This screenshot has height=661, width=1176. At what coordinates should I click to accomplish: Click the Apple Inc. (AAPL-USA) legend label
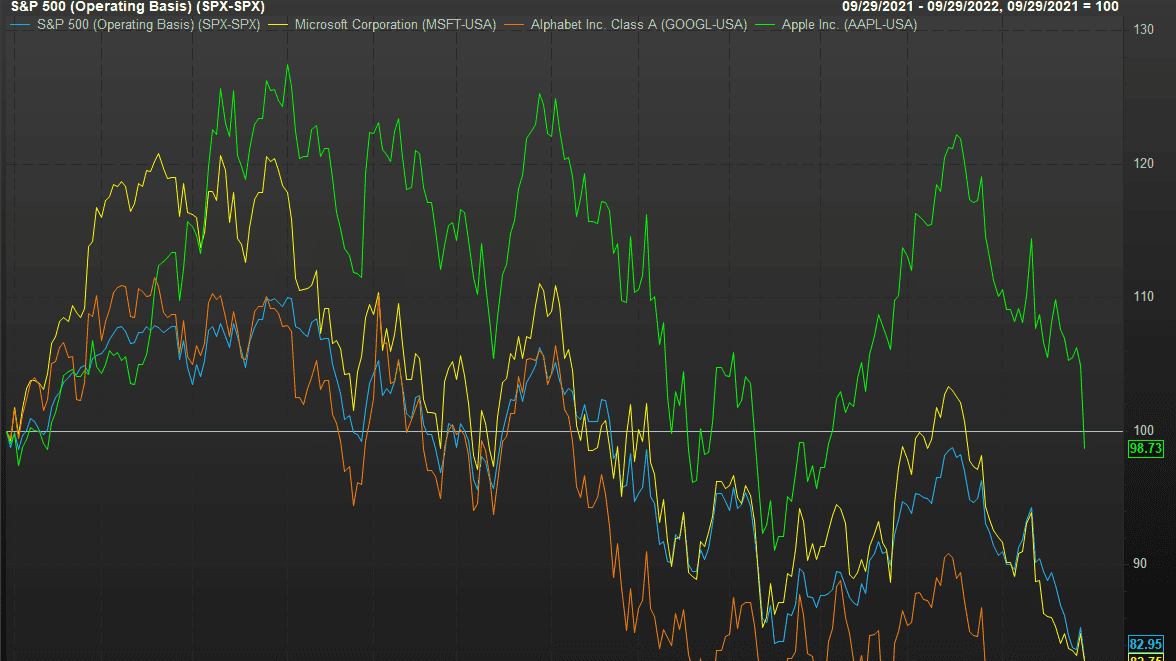(849, 25)
